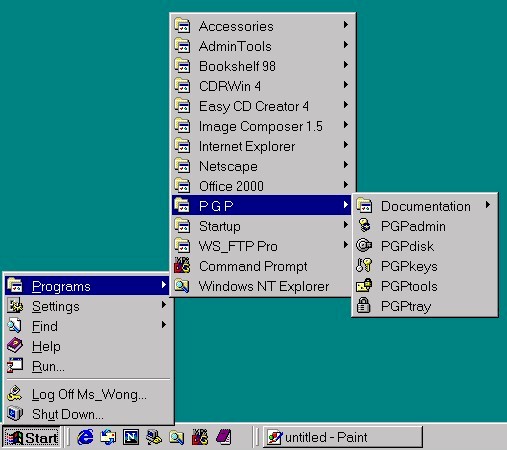Click the Netscape N quick launch icon
The width and height of the screenshot is (507, 450).
click(131, 437)
